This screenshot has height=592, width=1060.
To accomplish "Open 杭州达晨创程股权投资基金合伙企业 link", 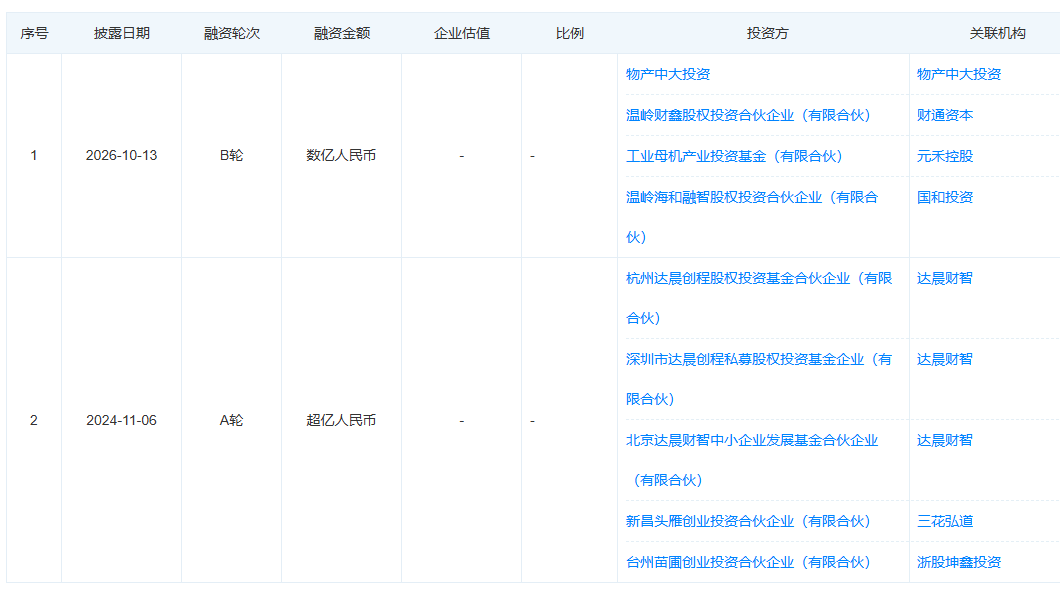I will coord(758,298).
